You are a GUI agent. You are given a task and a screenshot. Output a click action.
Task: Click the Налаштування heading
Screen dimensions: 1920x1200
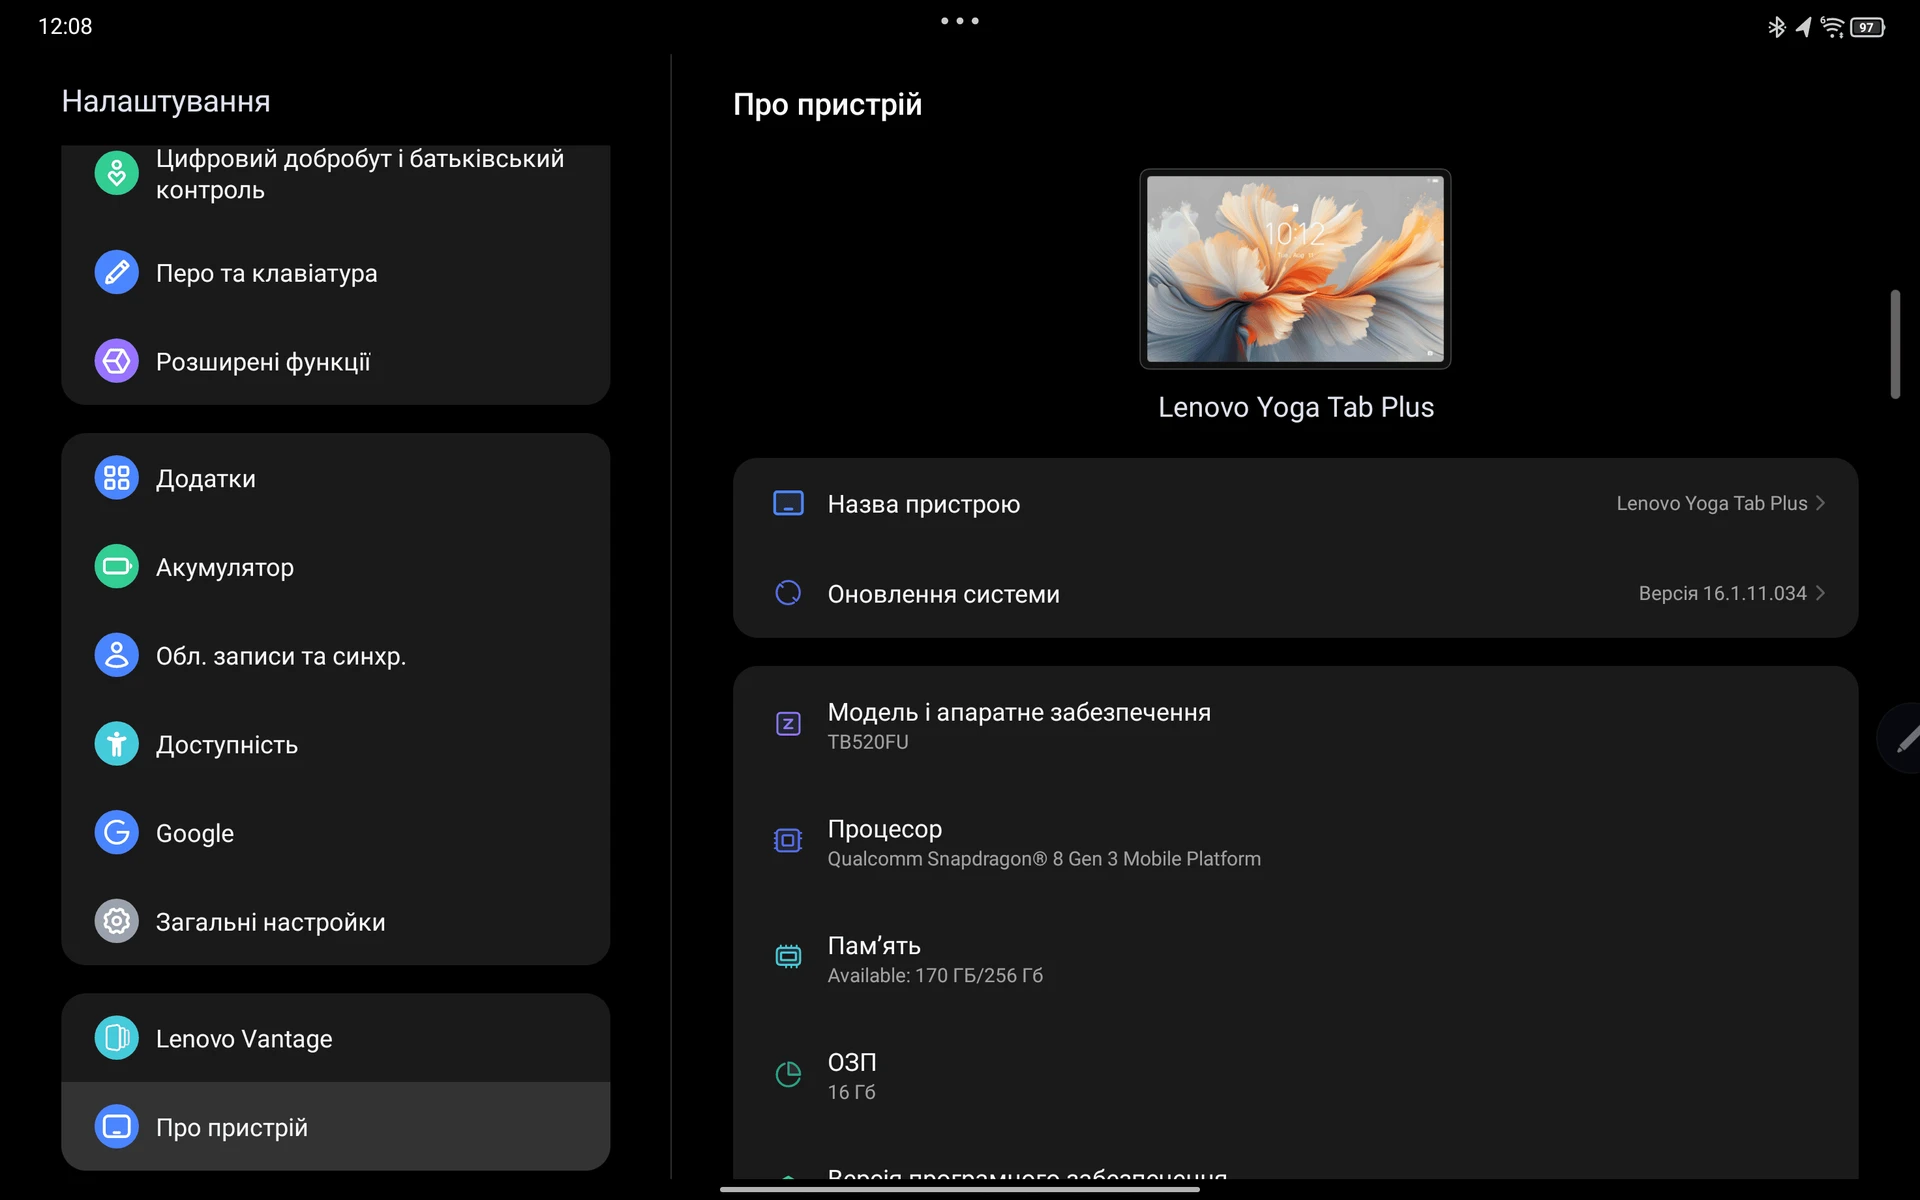166,101
